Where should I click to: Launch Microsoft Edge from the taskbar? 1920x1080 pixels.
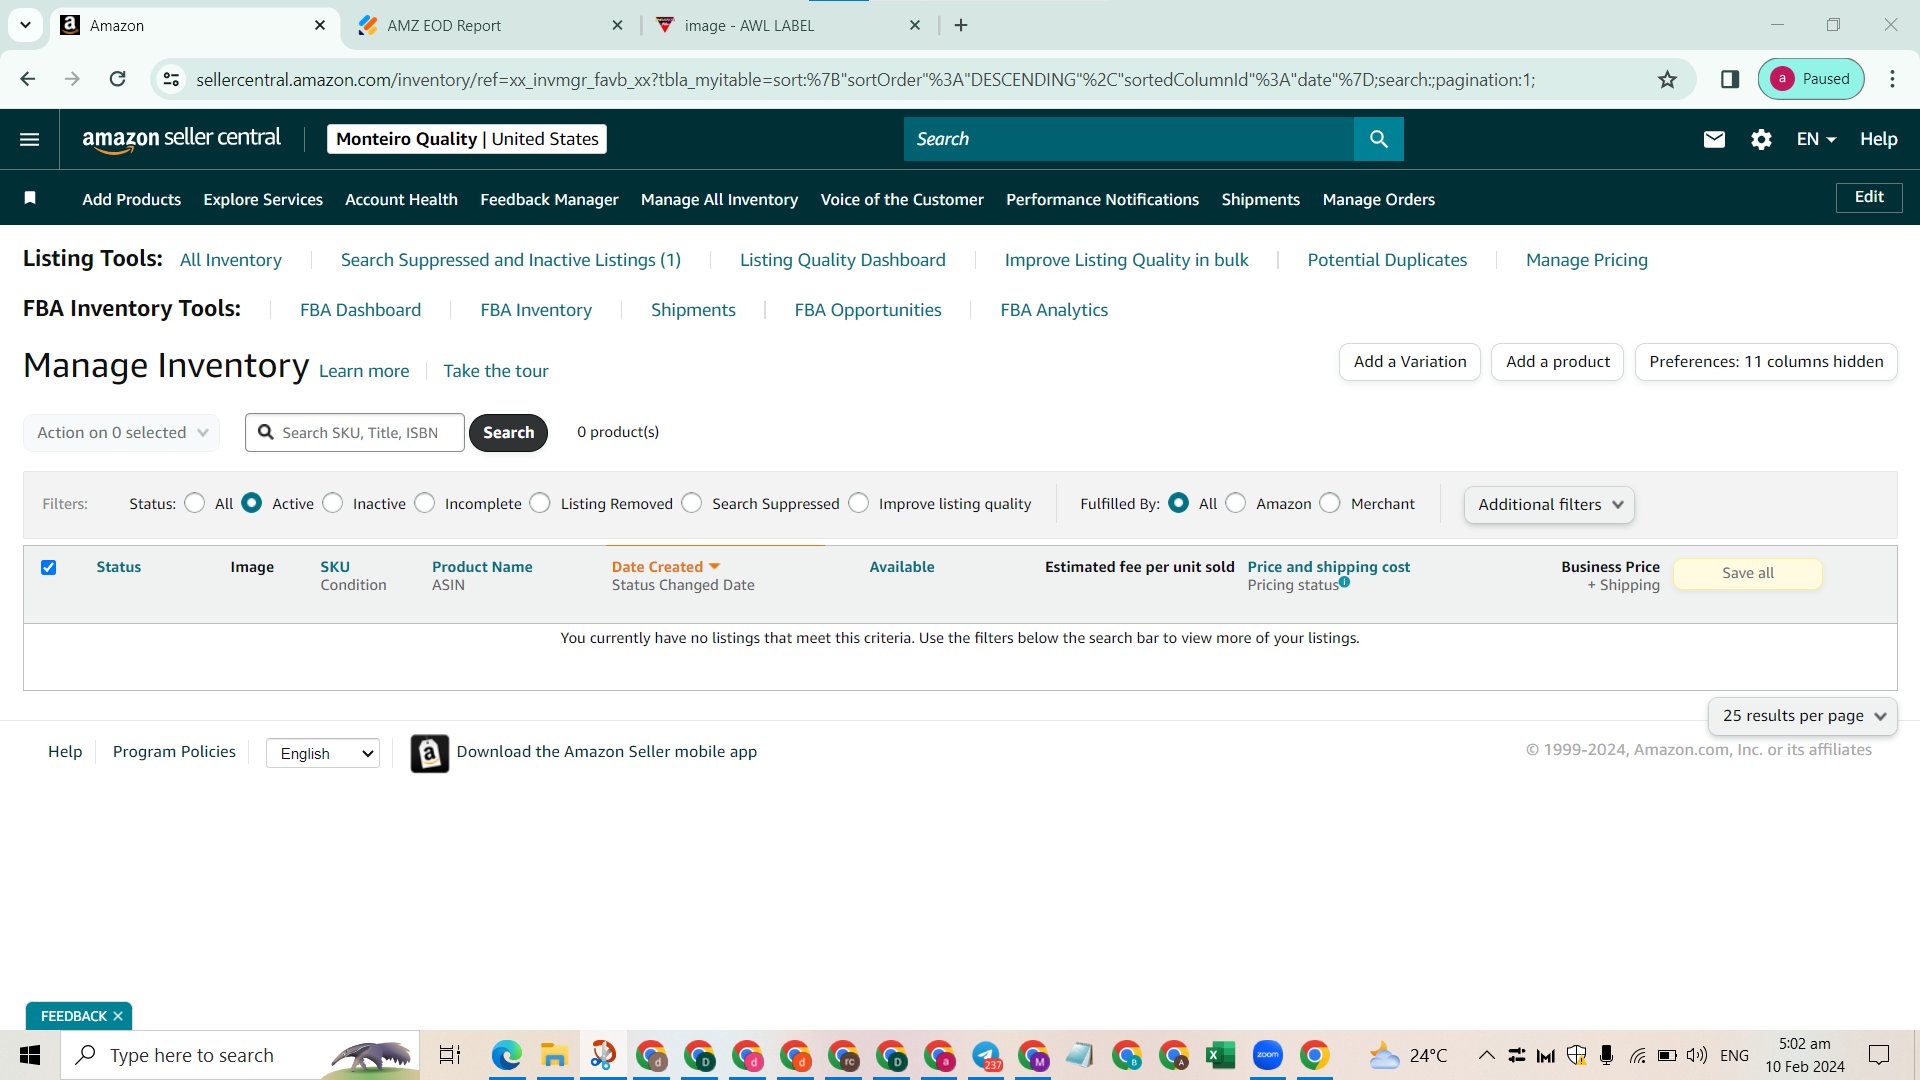[x=507, y=1055]
